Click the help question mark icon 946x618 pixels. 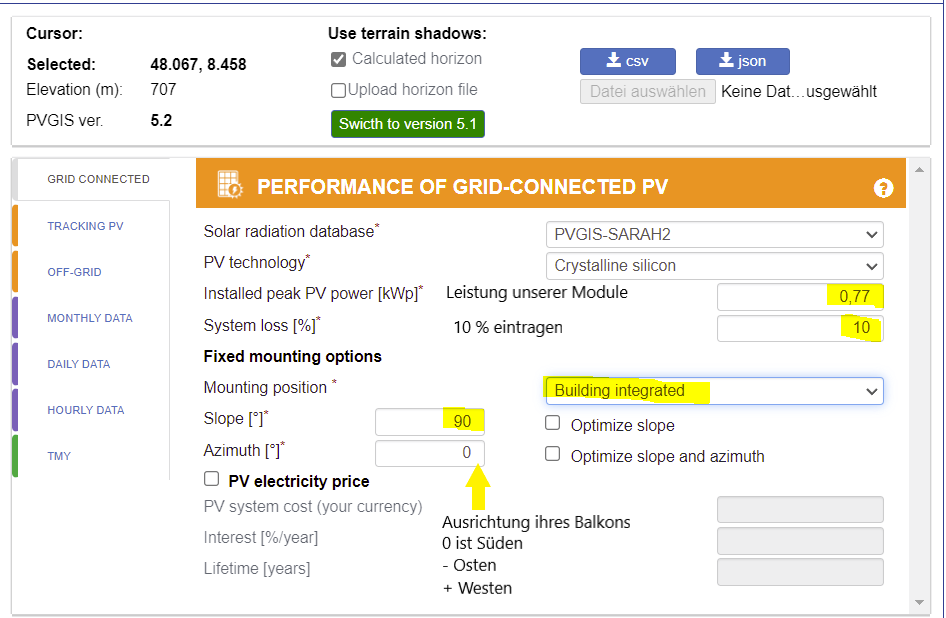point(883,188)
